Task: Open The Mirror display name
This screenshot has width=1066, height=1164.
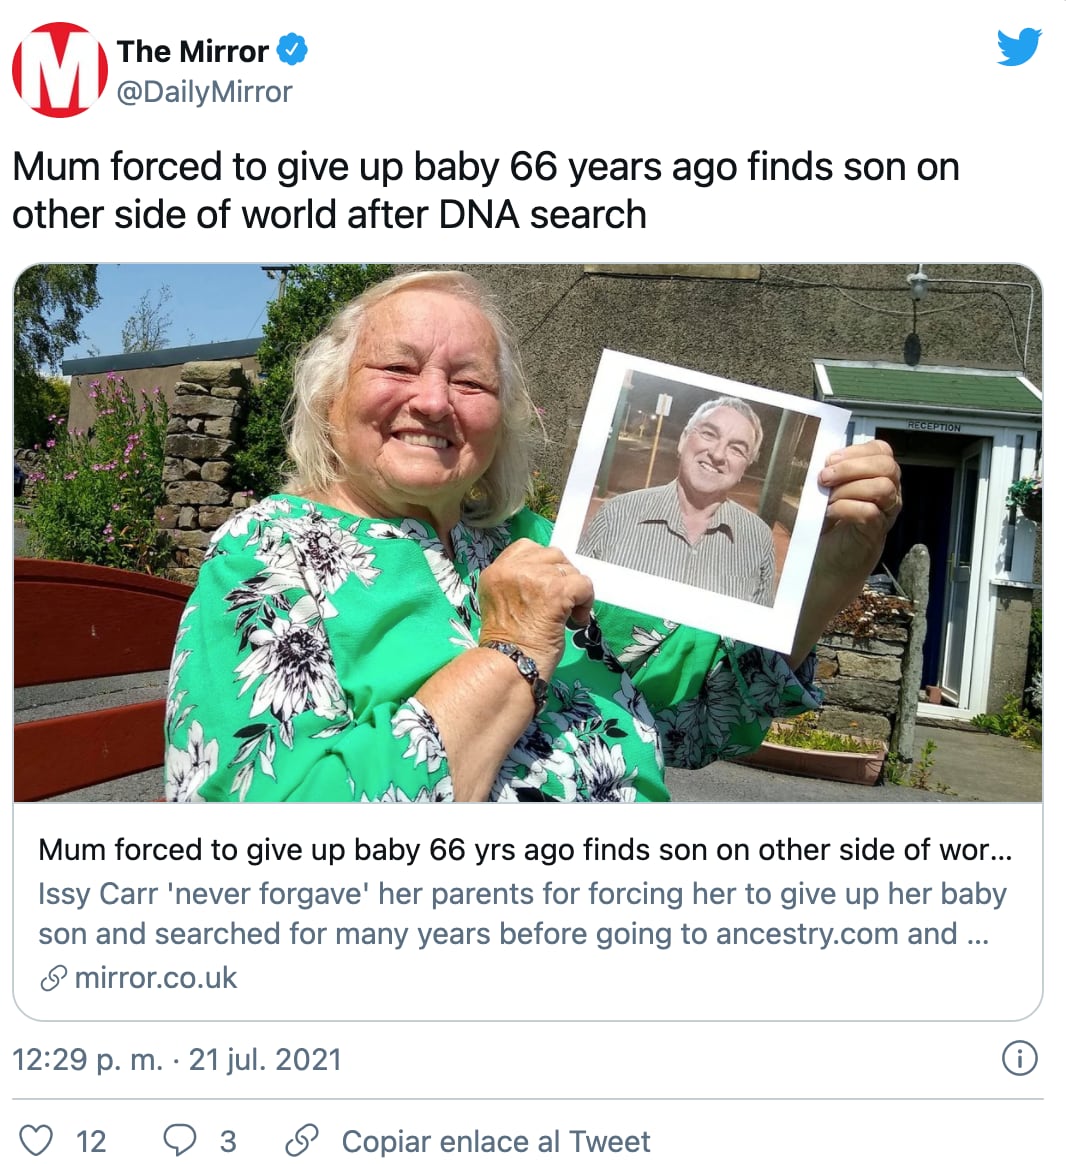Action: (x=192, y=50)
